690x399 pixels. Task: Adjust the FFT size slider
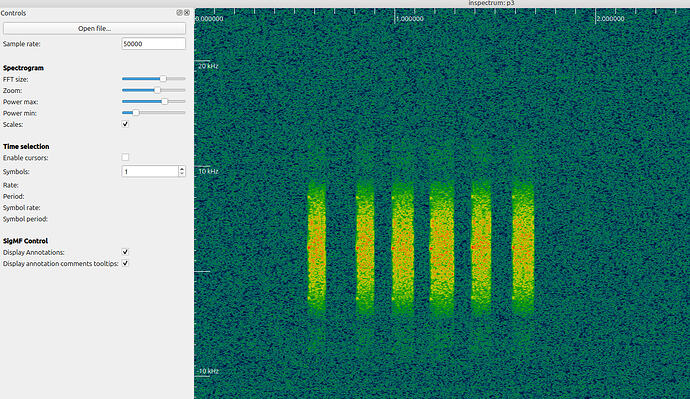click(163, 79)
